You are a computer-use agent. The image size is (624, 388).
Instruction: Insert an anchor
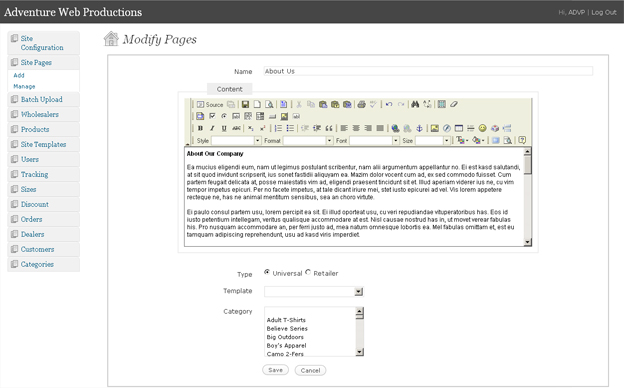419,128
